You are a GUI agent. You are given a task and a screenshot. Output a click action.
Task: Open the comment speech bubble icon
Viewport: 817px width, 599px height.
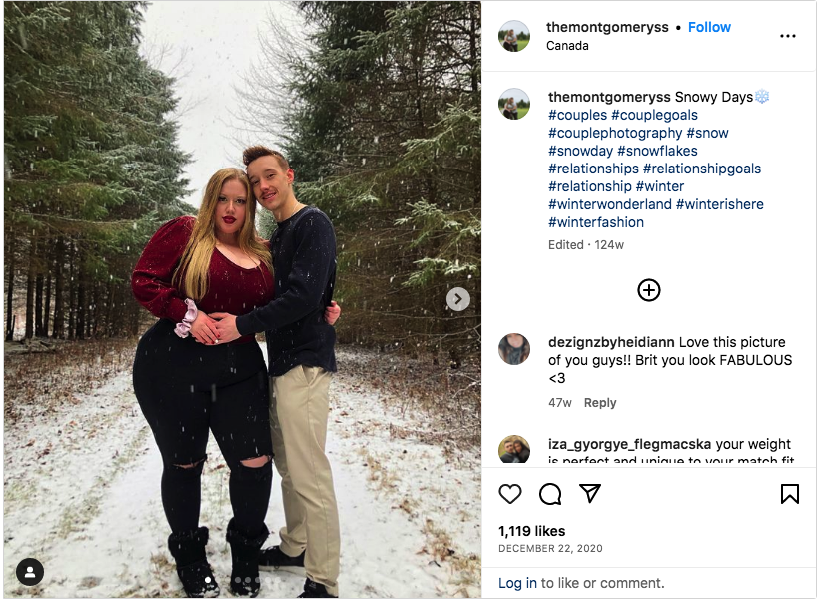click(x=550, y=494)
